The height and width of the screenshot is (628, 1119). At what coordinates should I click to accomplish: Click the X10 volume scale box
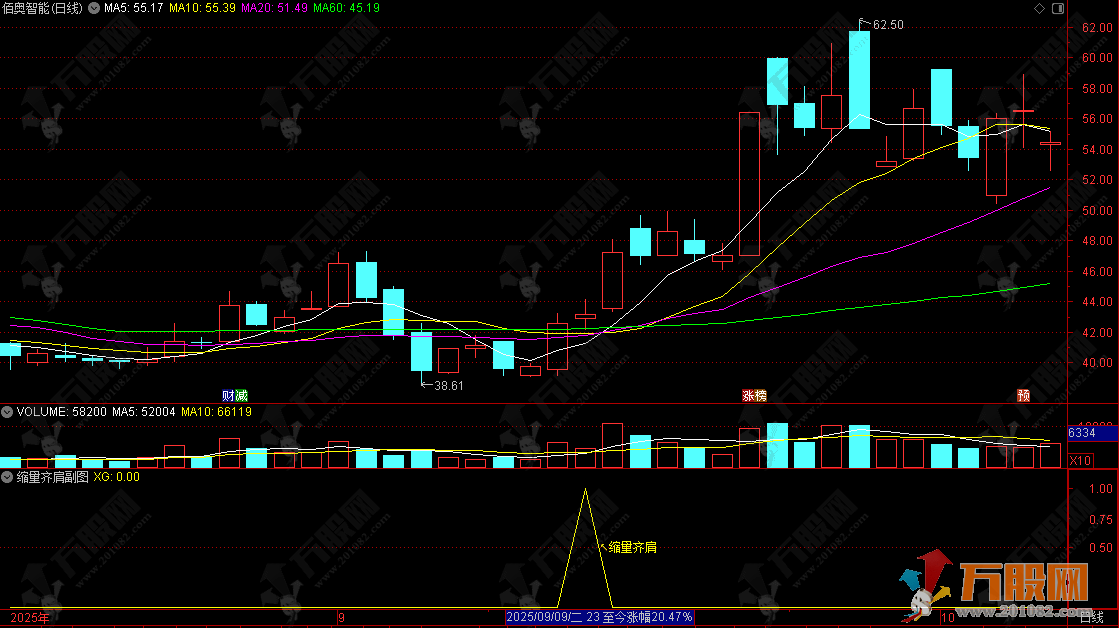pyautogui.click(x=1080, y=460)
